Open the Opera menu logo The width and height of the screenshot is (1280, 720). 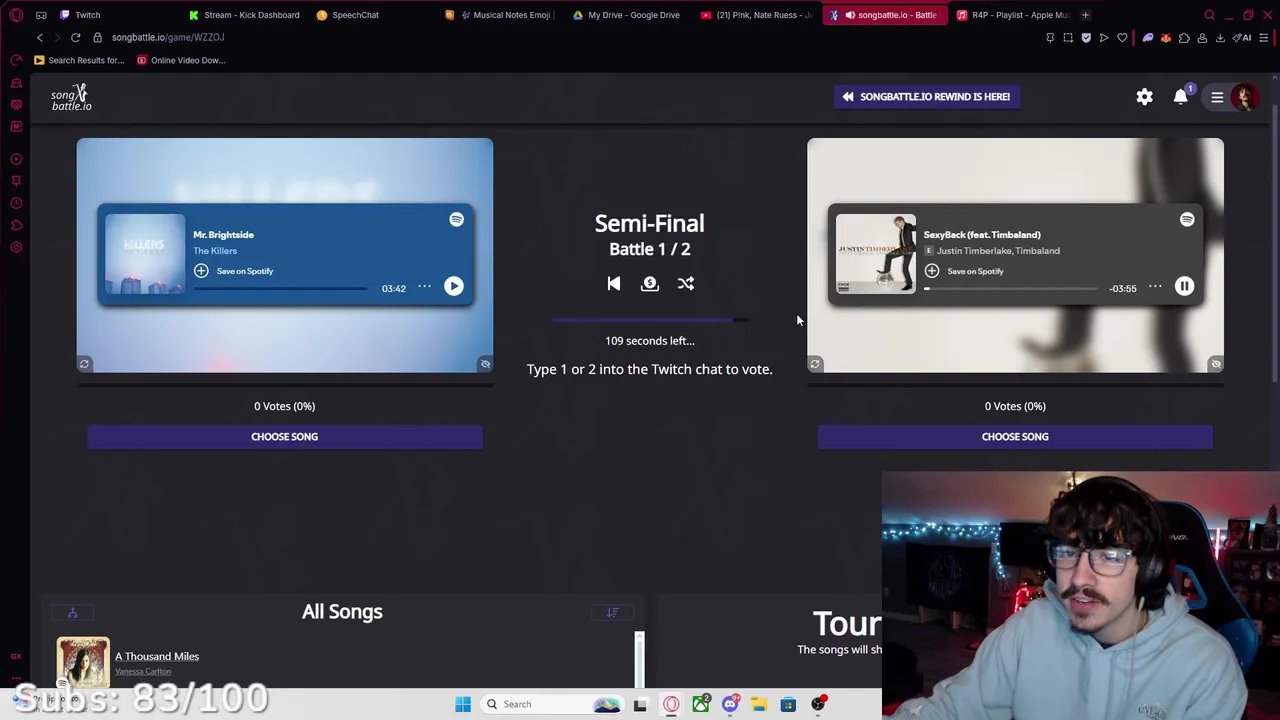click(16, 15)
